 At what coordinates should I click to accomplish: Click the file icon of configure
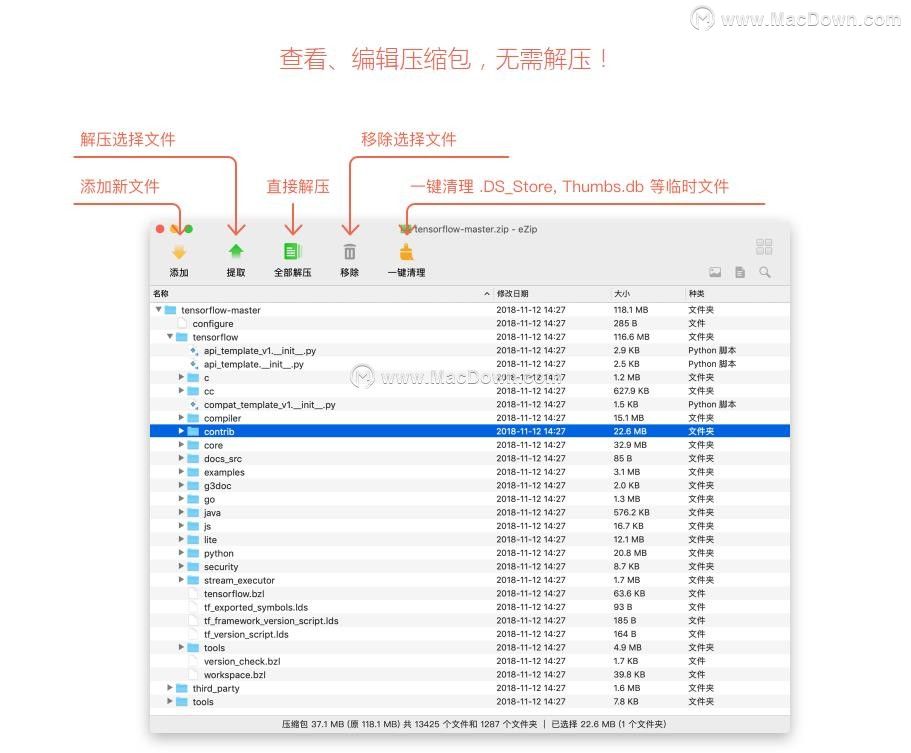coord(182,323)
